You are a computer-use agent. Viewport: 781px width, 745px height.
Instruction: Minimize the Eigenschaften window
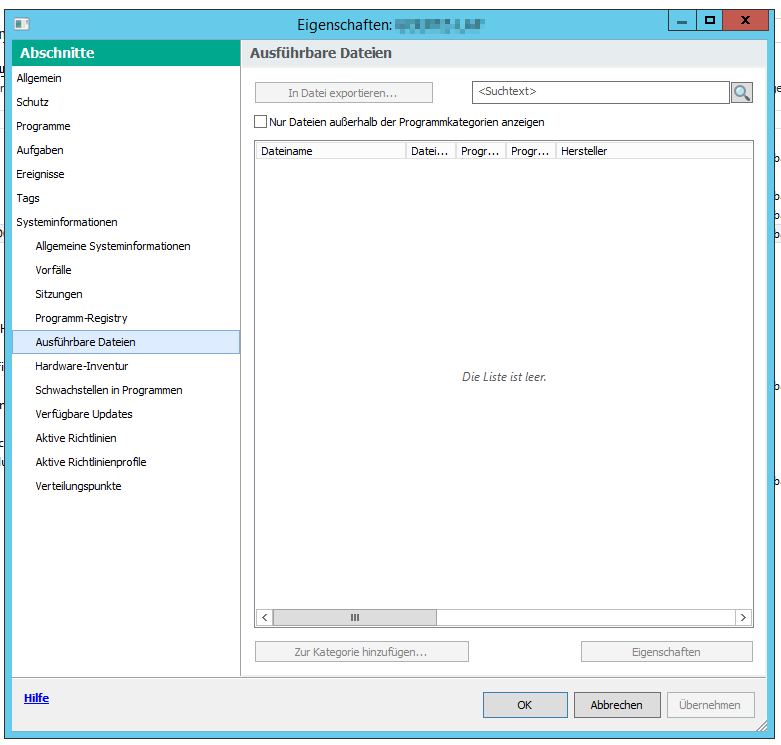(x=682, y=21)
